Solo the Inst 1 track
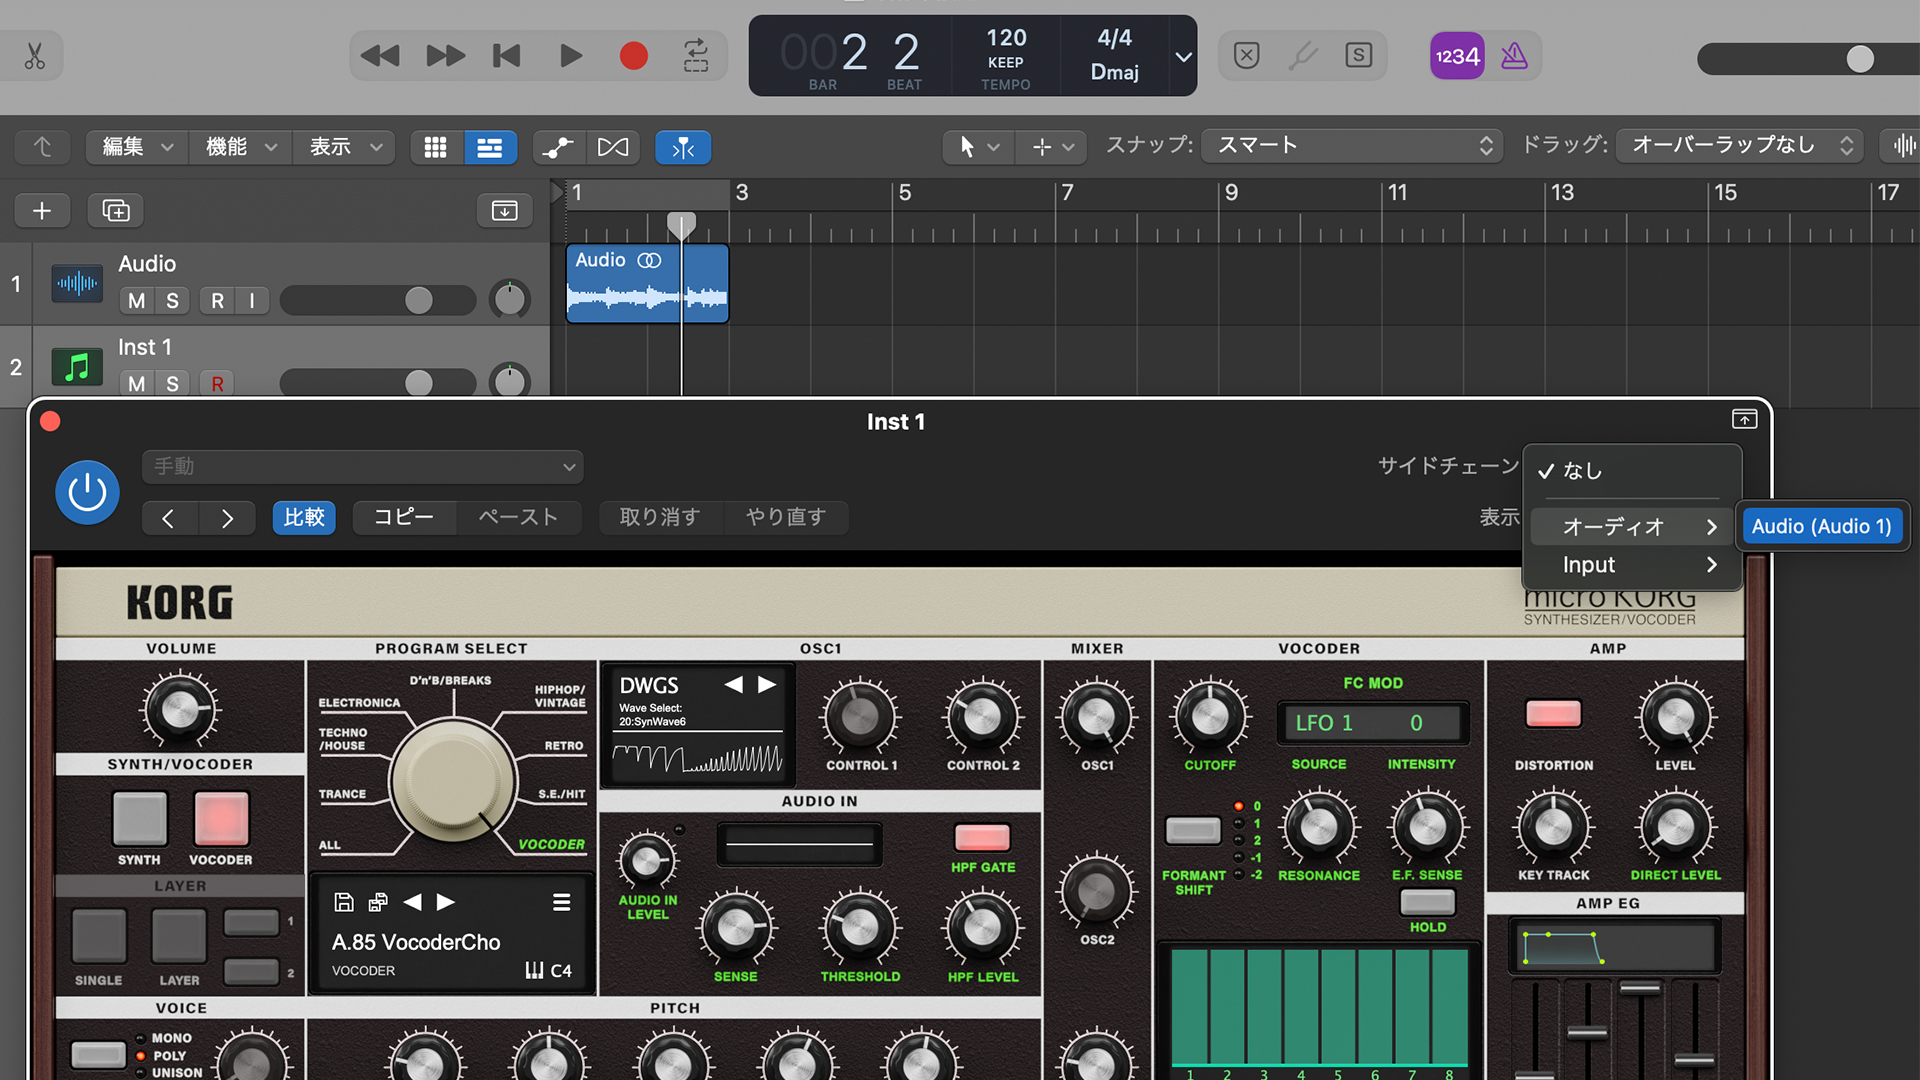The image size is (1920, 1080). (172, 384)
